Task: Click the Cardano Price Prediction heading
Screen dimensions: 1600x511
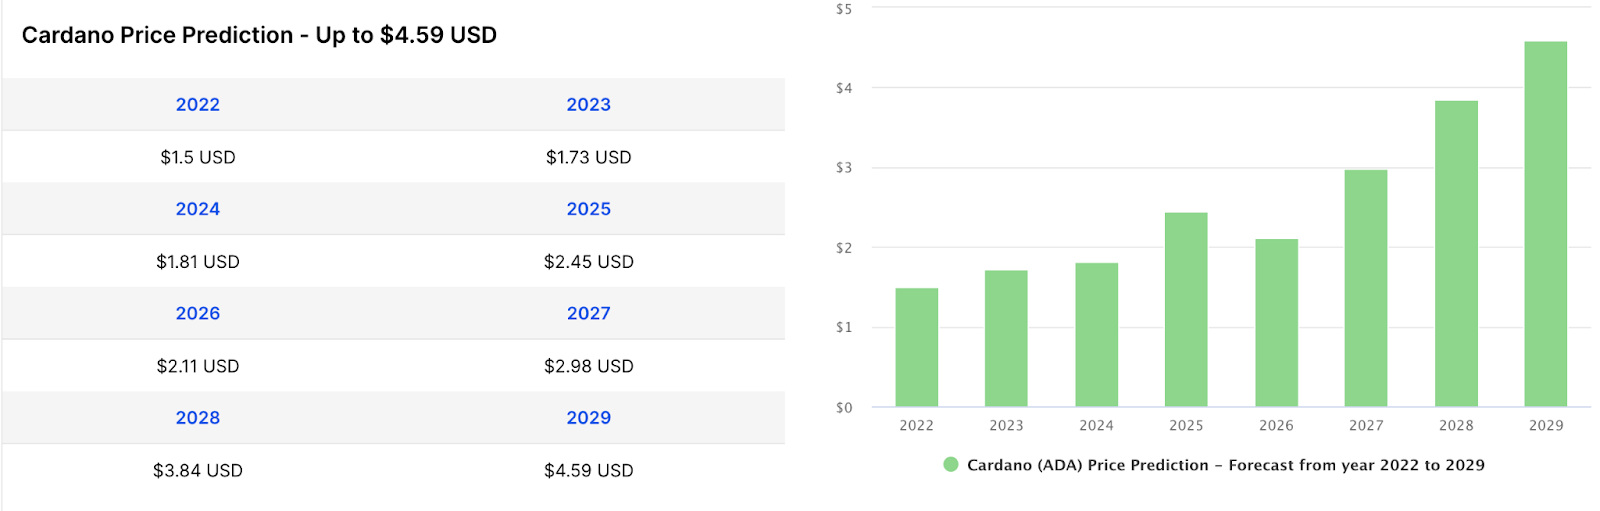Action: [259, 35]
